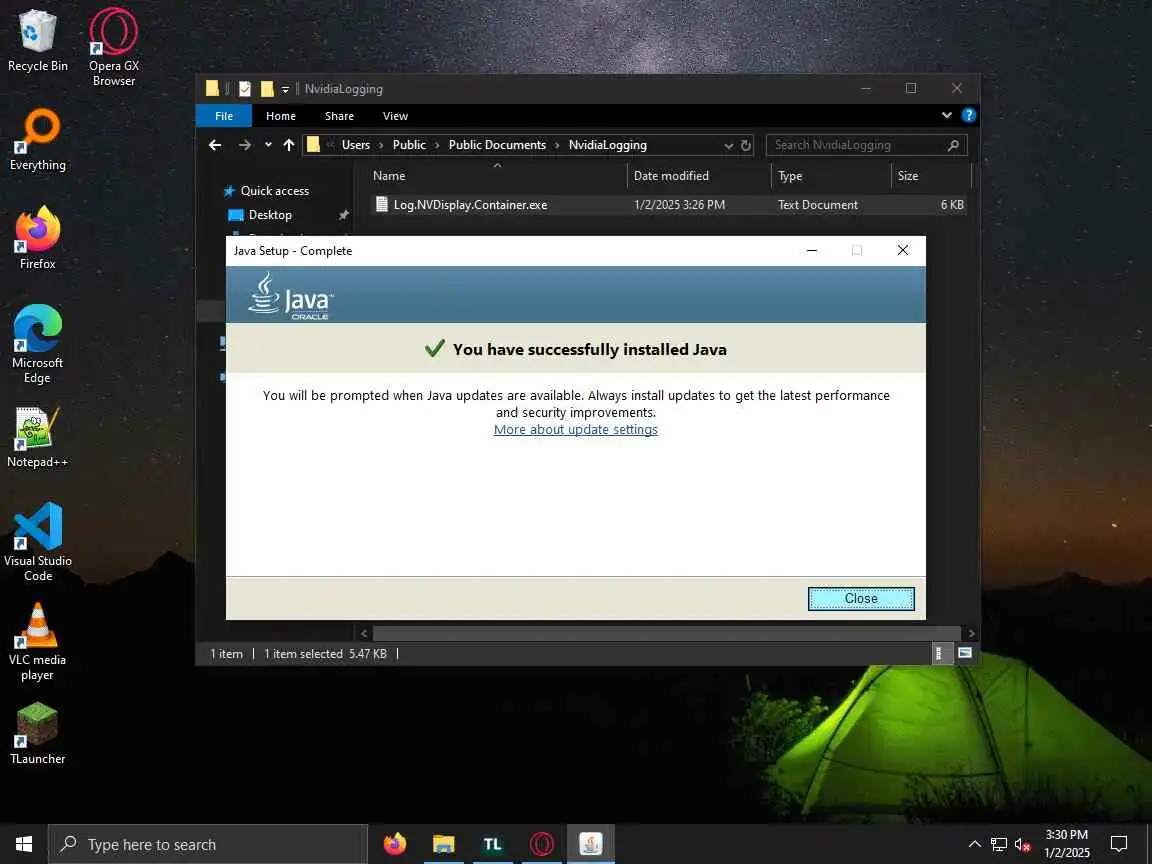
Task: Click the muted volume tray icon
Action: click(1022, 844)
